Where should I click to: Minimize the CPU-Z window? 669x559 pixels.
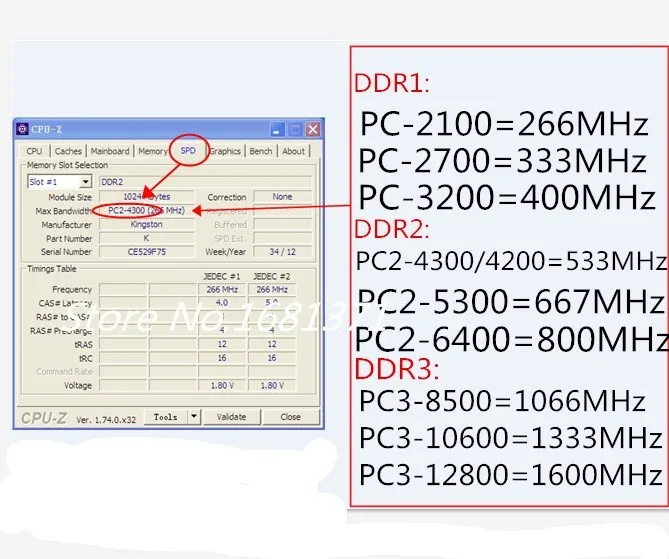click(x=275, y=129)
